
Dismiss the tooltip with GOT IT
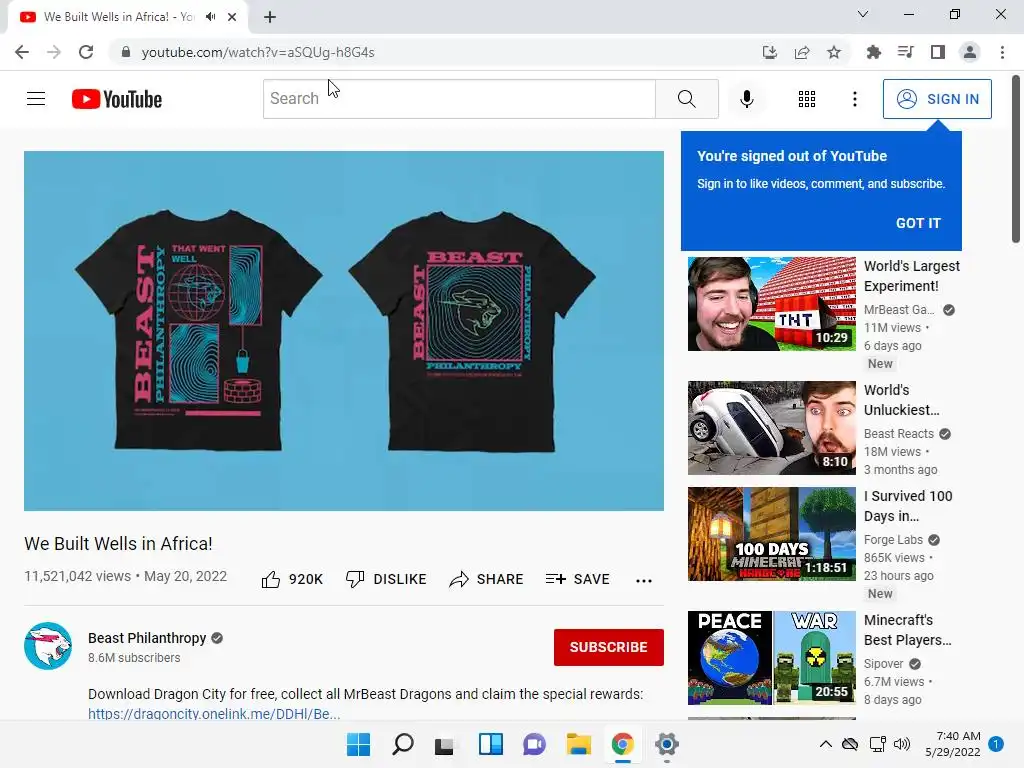918,223
